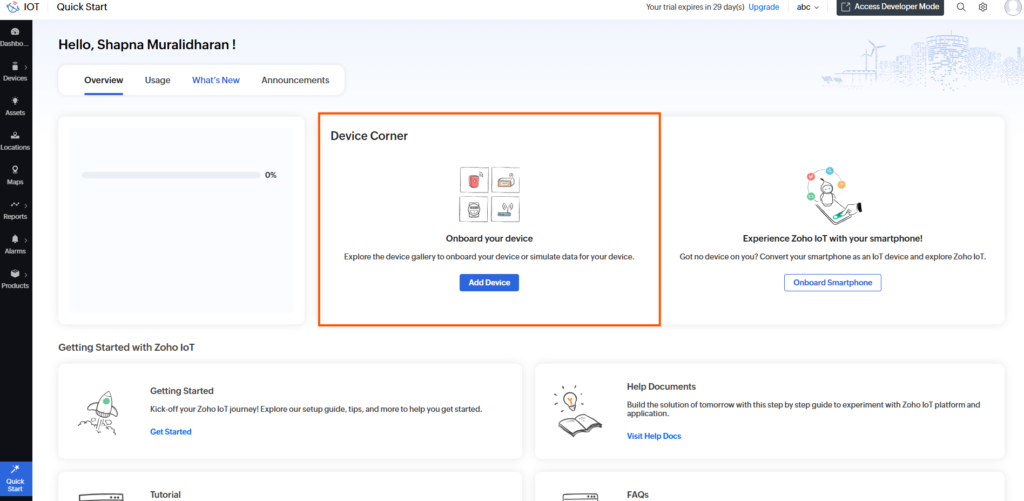The image size is (1024, 501).
Task: Open the Locations sidebar icon
Action: 15,135
